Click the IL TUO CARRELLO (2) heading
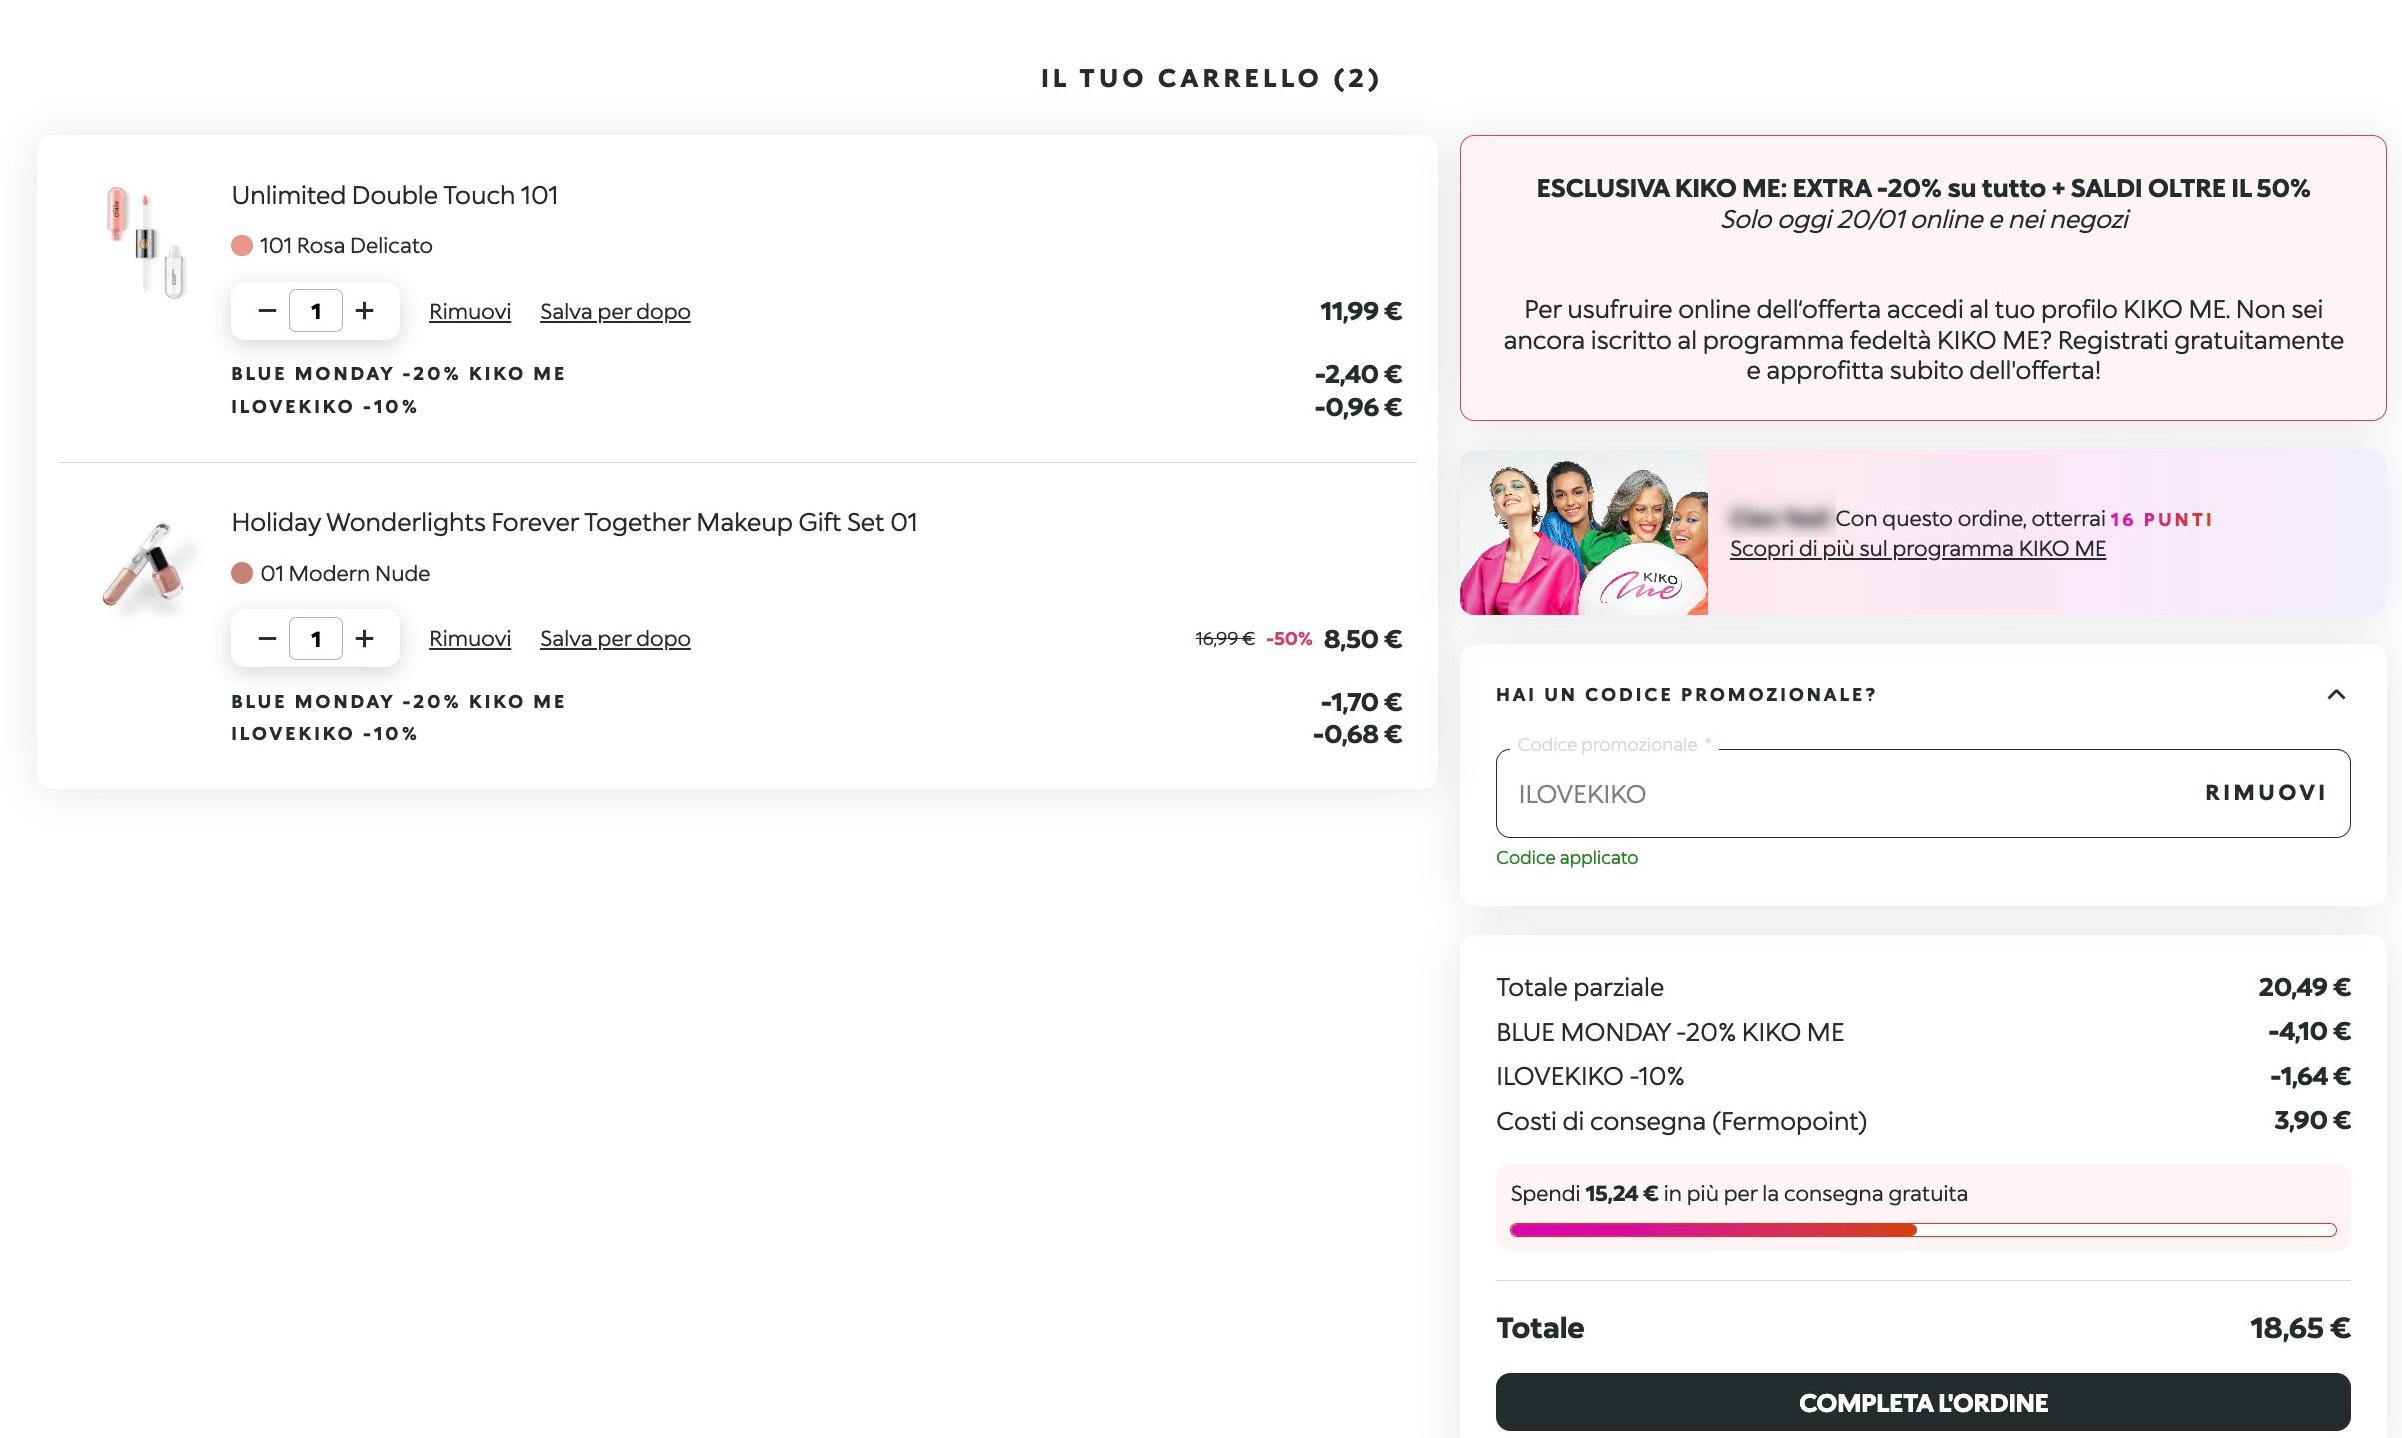Screen dimensions: 2402x1438 click(x=1210, y=78)
